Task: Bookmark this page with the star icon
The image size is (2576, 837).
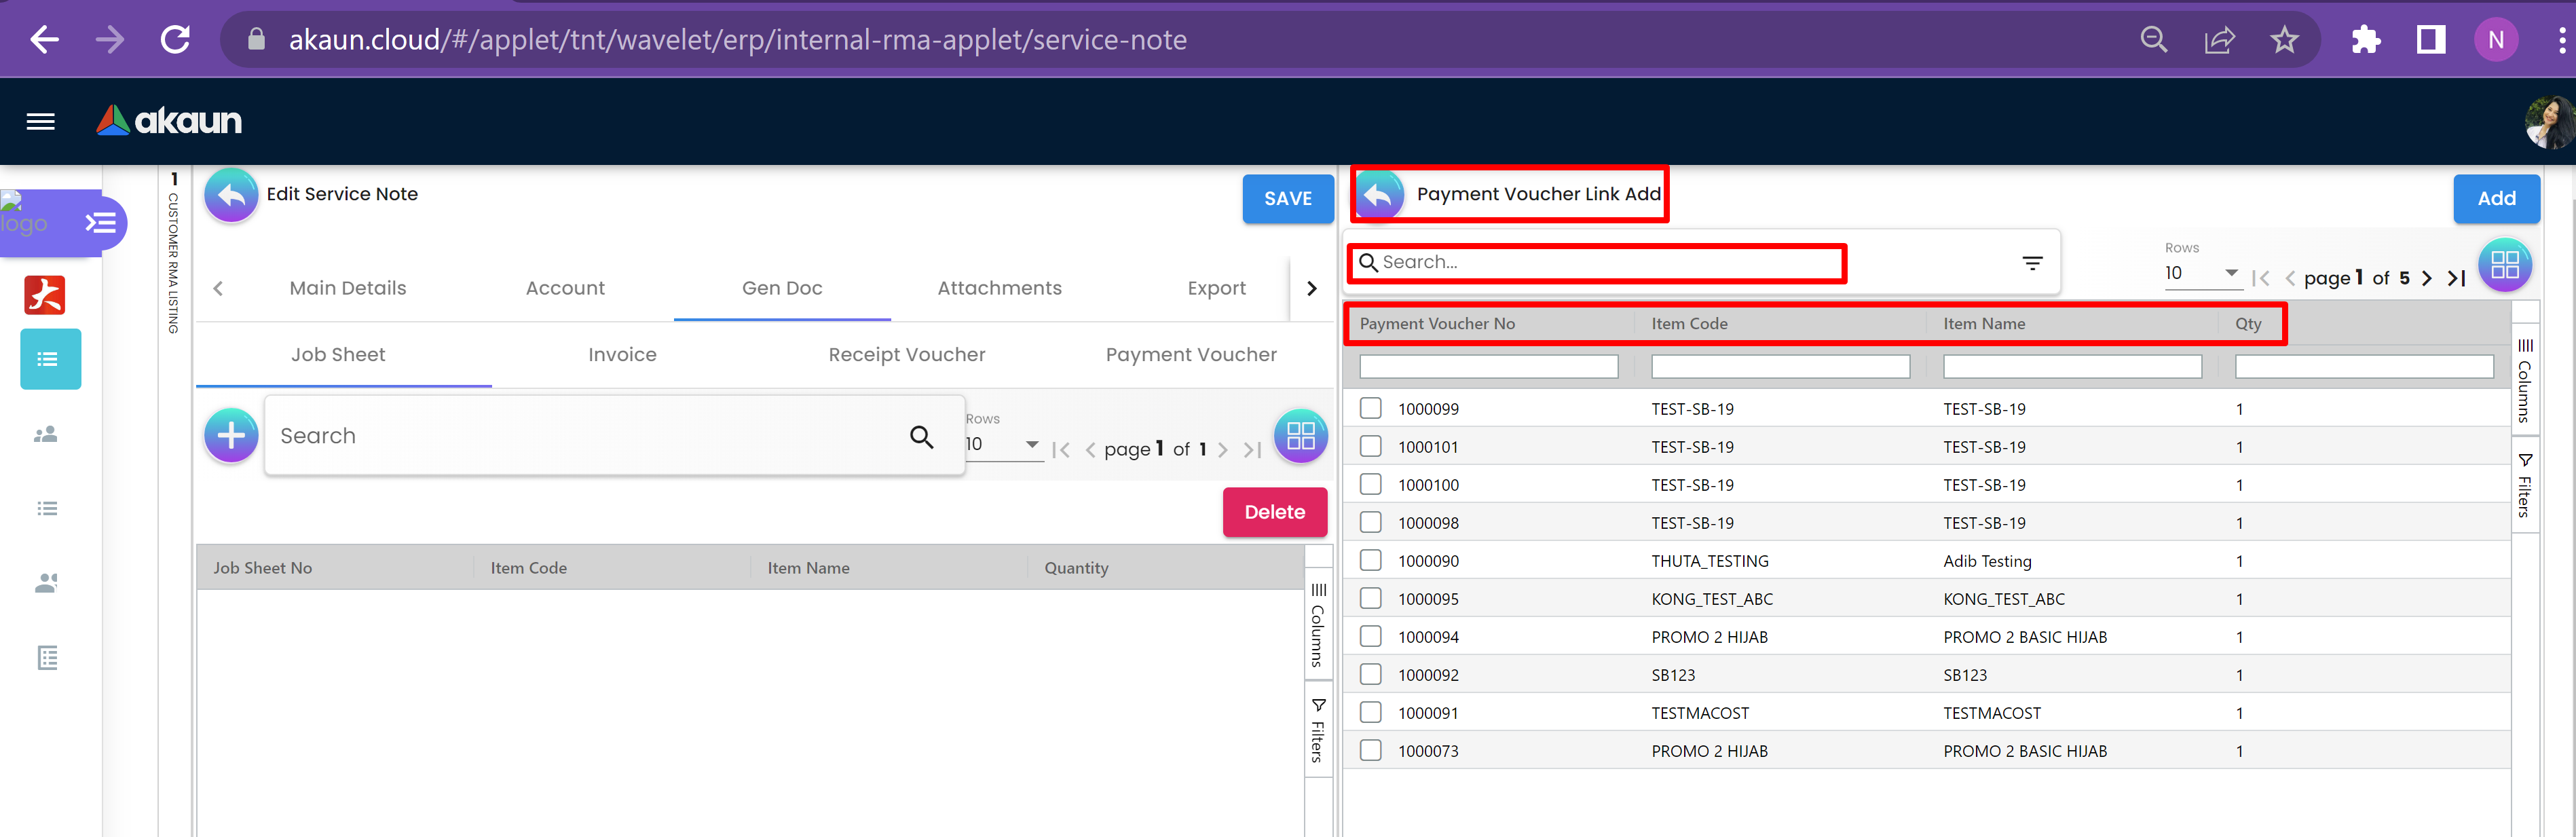Action: point(2284,40)
